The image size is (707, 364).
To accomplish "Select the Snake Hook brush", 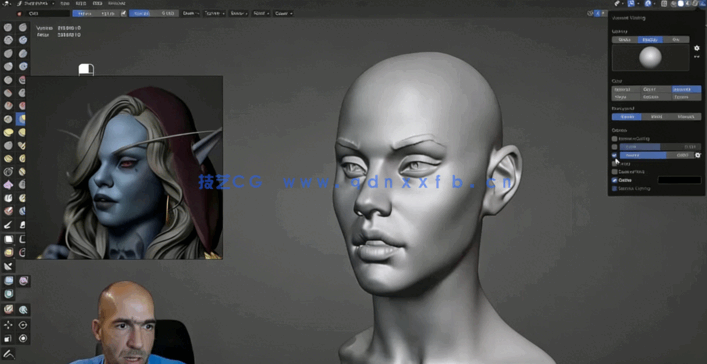I will point(23,133).
